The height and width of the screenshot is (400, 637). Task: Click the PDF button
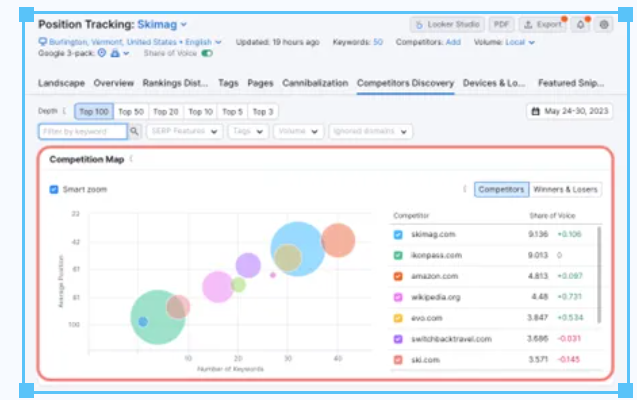coord(501,25)
